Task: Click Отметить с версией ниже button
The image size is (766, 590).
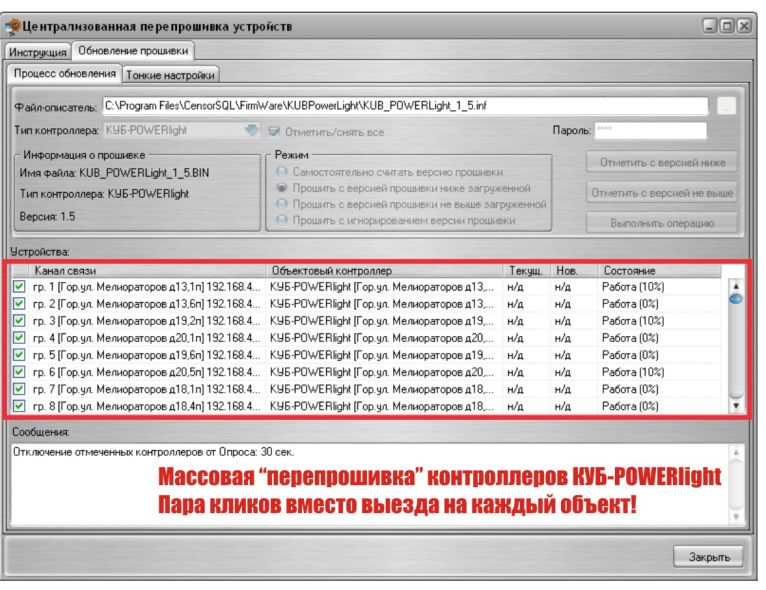Action: tap(662, 163)
